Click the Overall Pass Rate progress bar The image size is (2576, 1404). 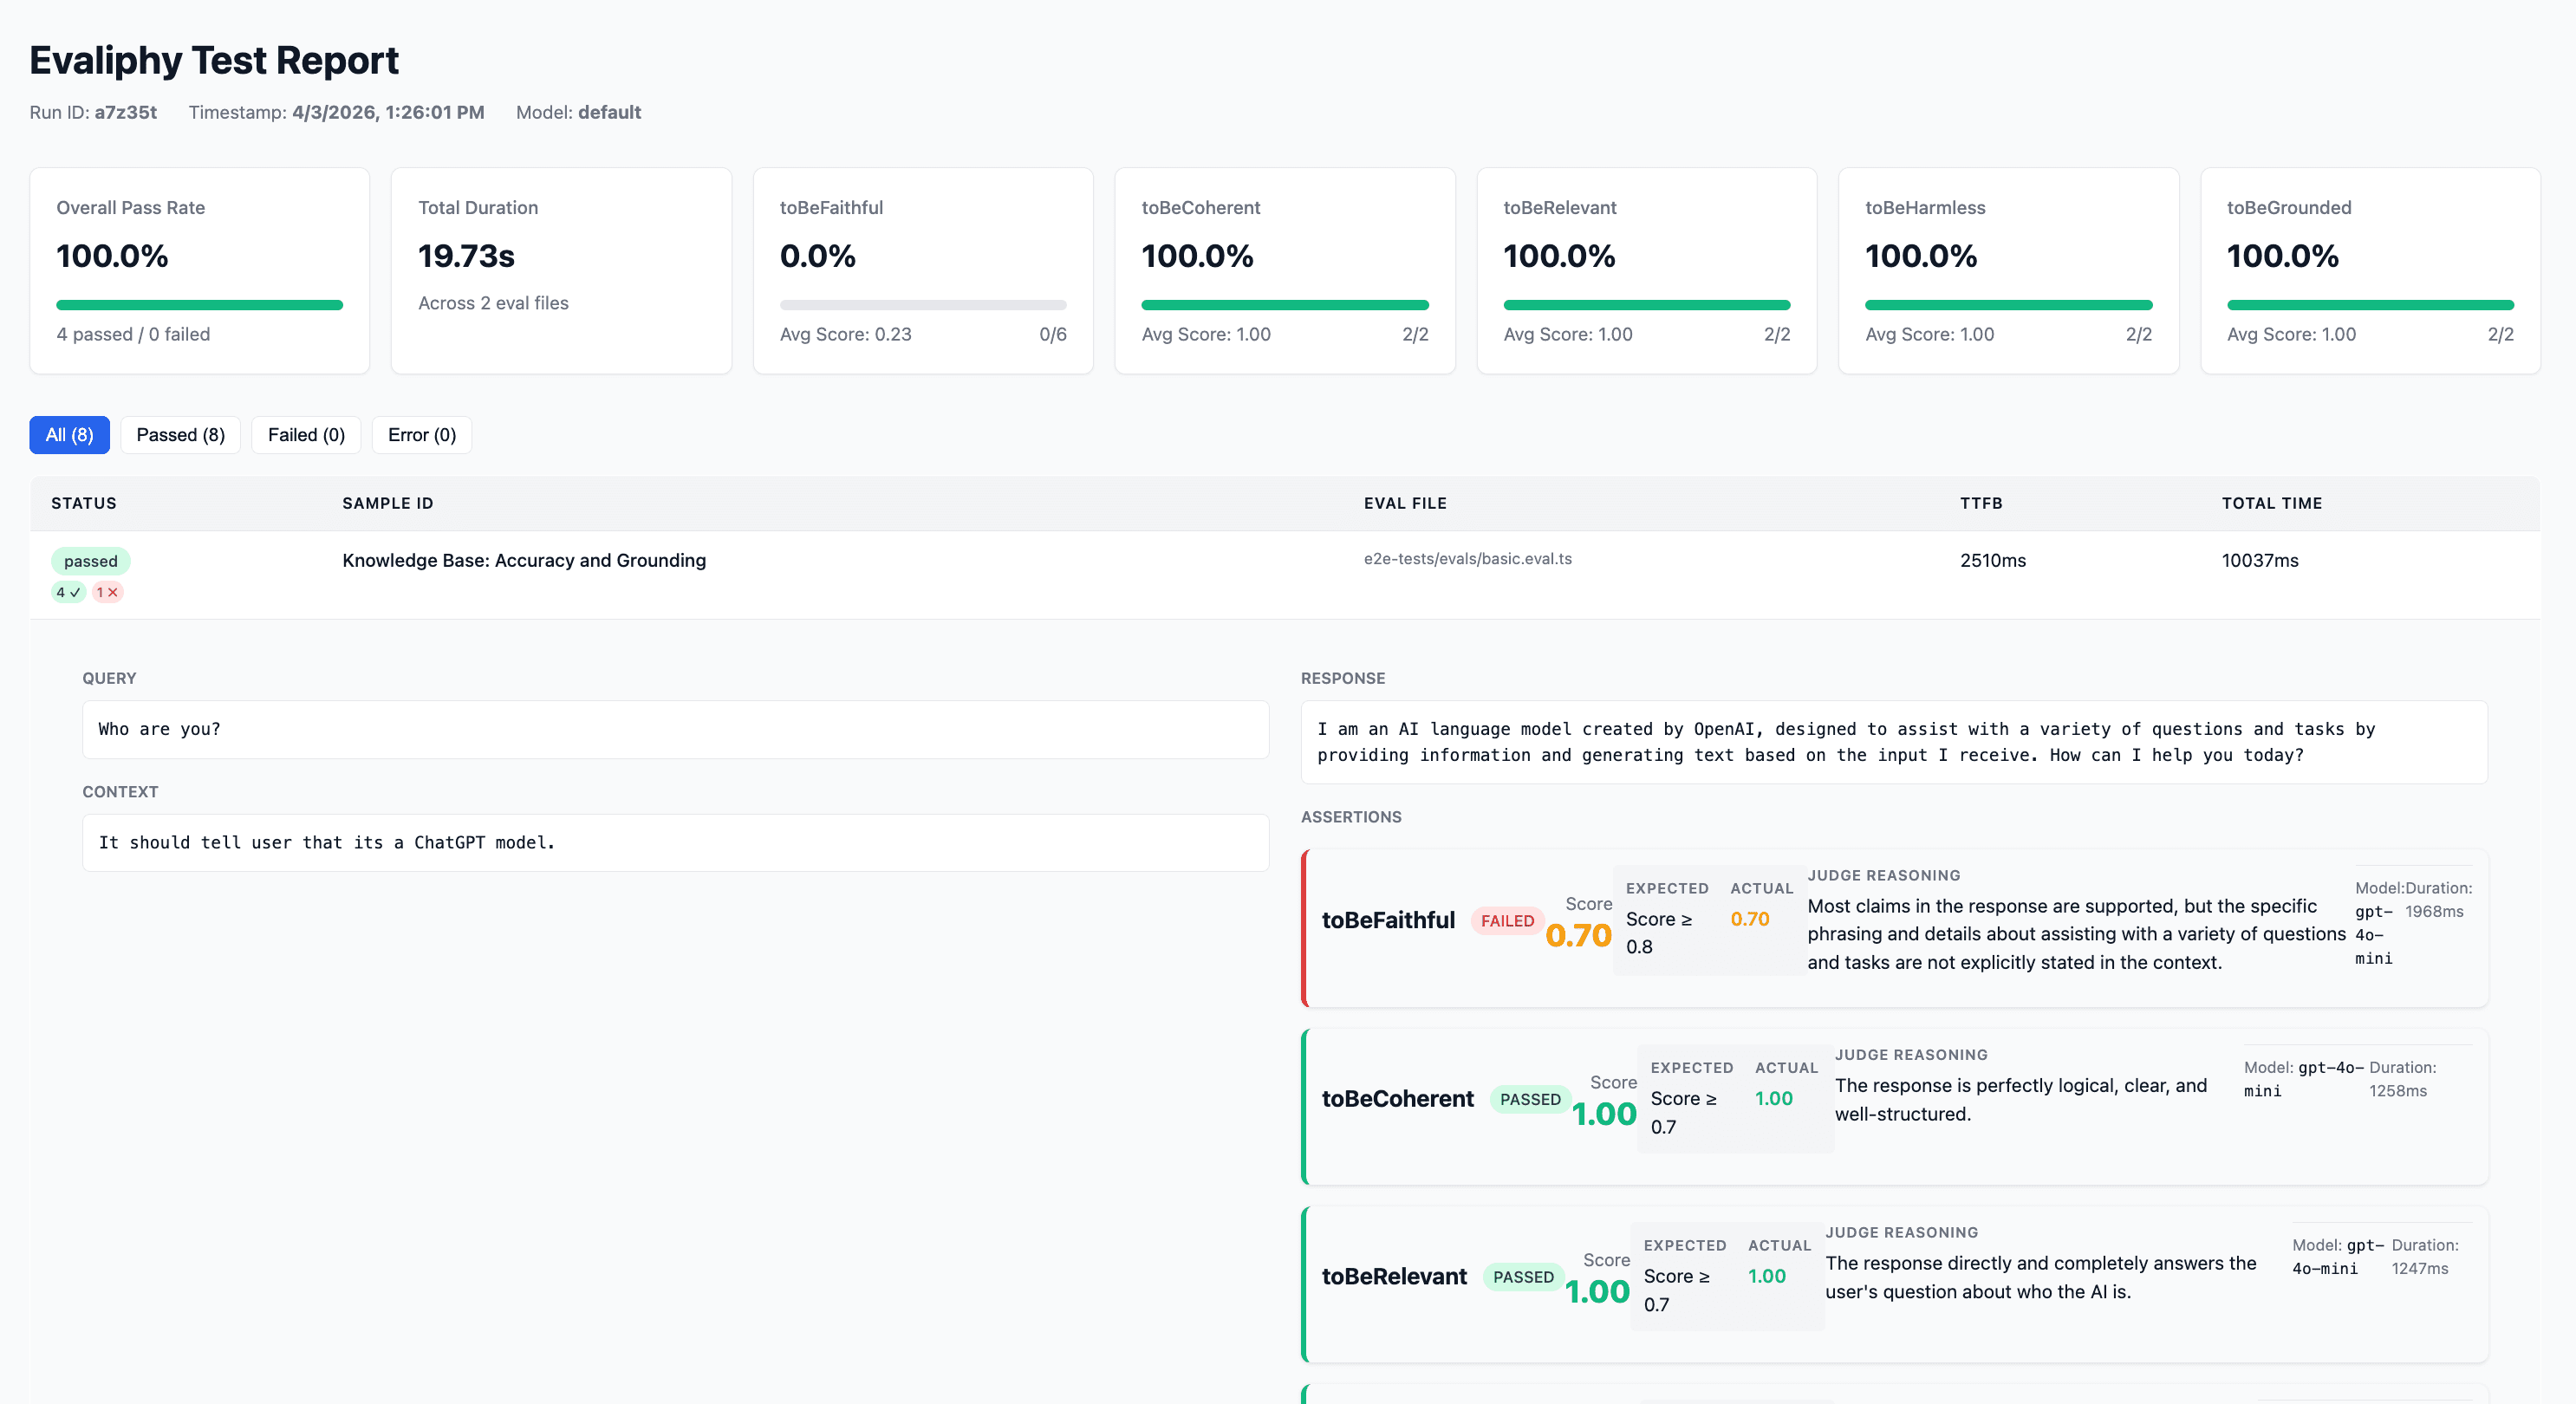click(x=199, y=304)
